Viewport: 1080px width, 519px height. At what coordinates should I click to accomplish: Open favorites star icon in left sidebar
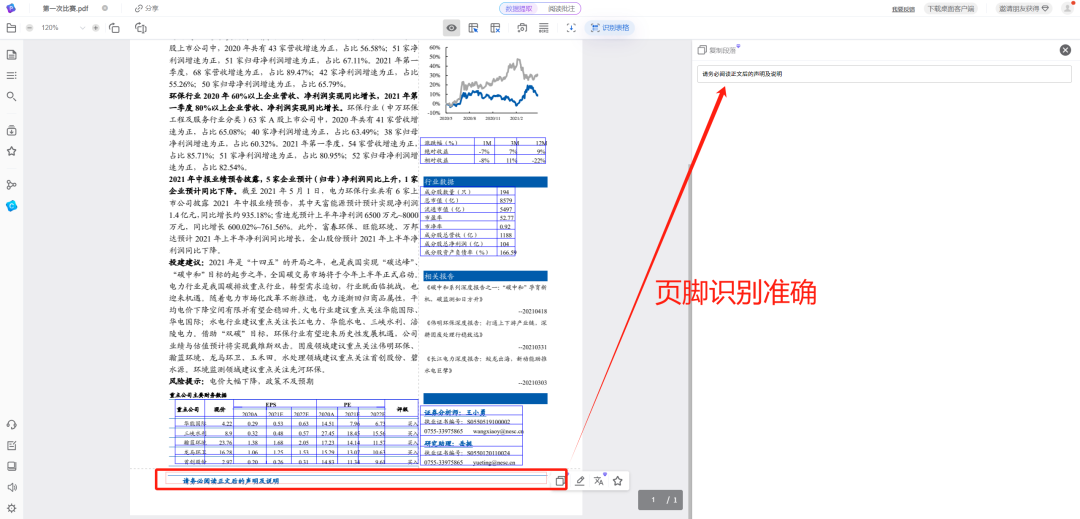[x=11, y=151]
